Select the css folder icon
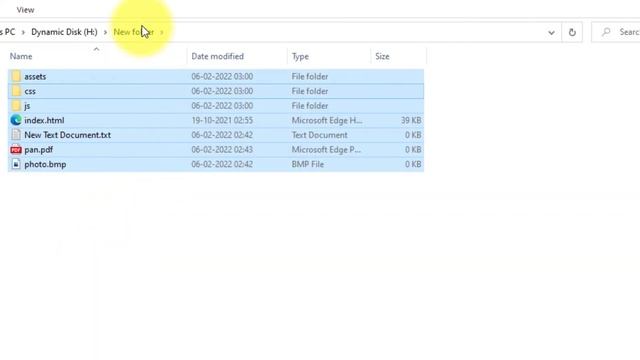Viewport: 640px width, 360px height. pos(16,91)
